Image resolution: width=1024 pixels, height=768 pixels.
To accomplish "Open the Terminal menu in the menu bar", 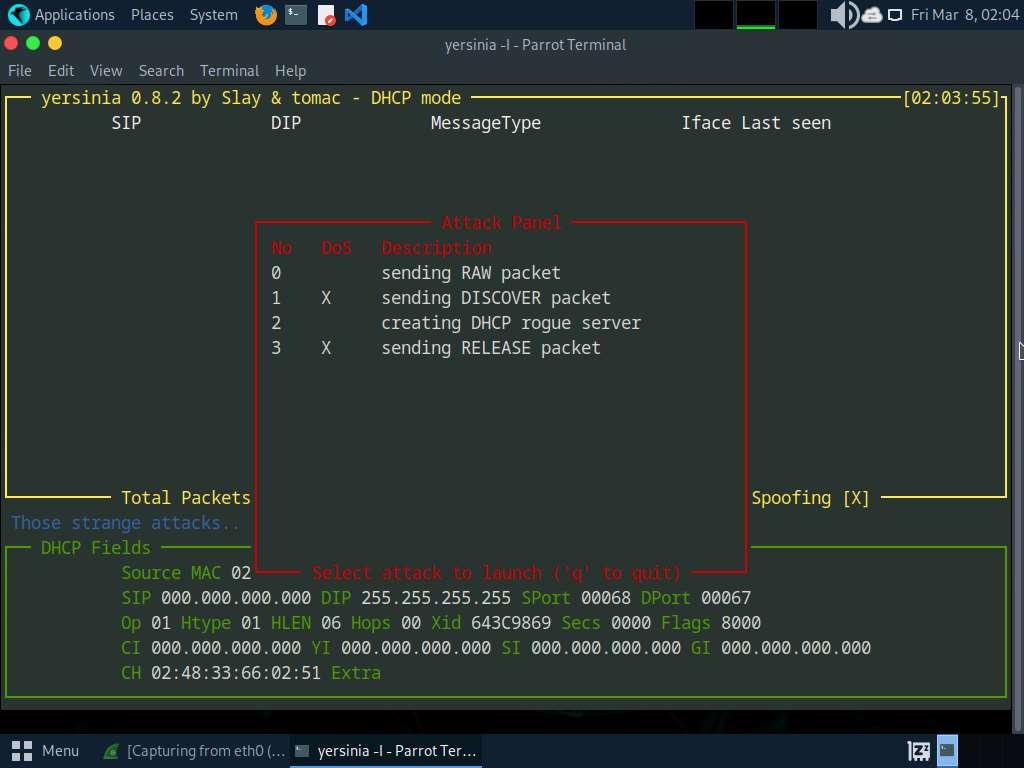I will (x=229, y=71).
